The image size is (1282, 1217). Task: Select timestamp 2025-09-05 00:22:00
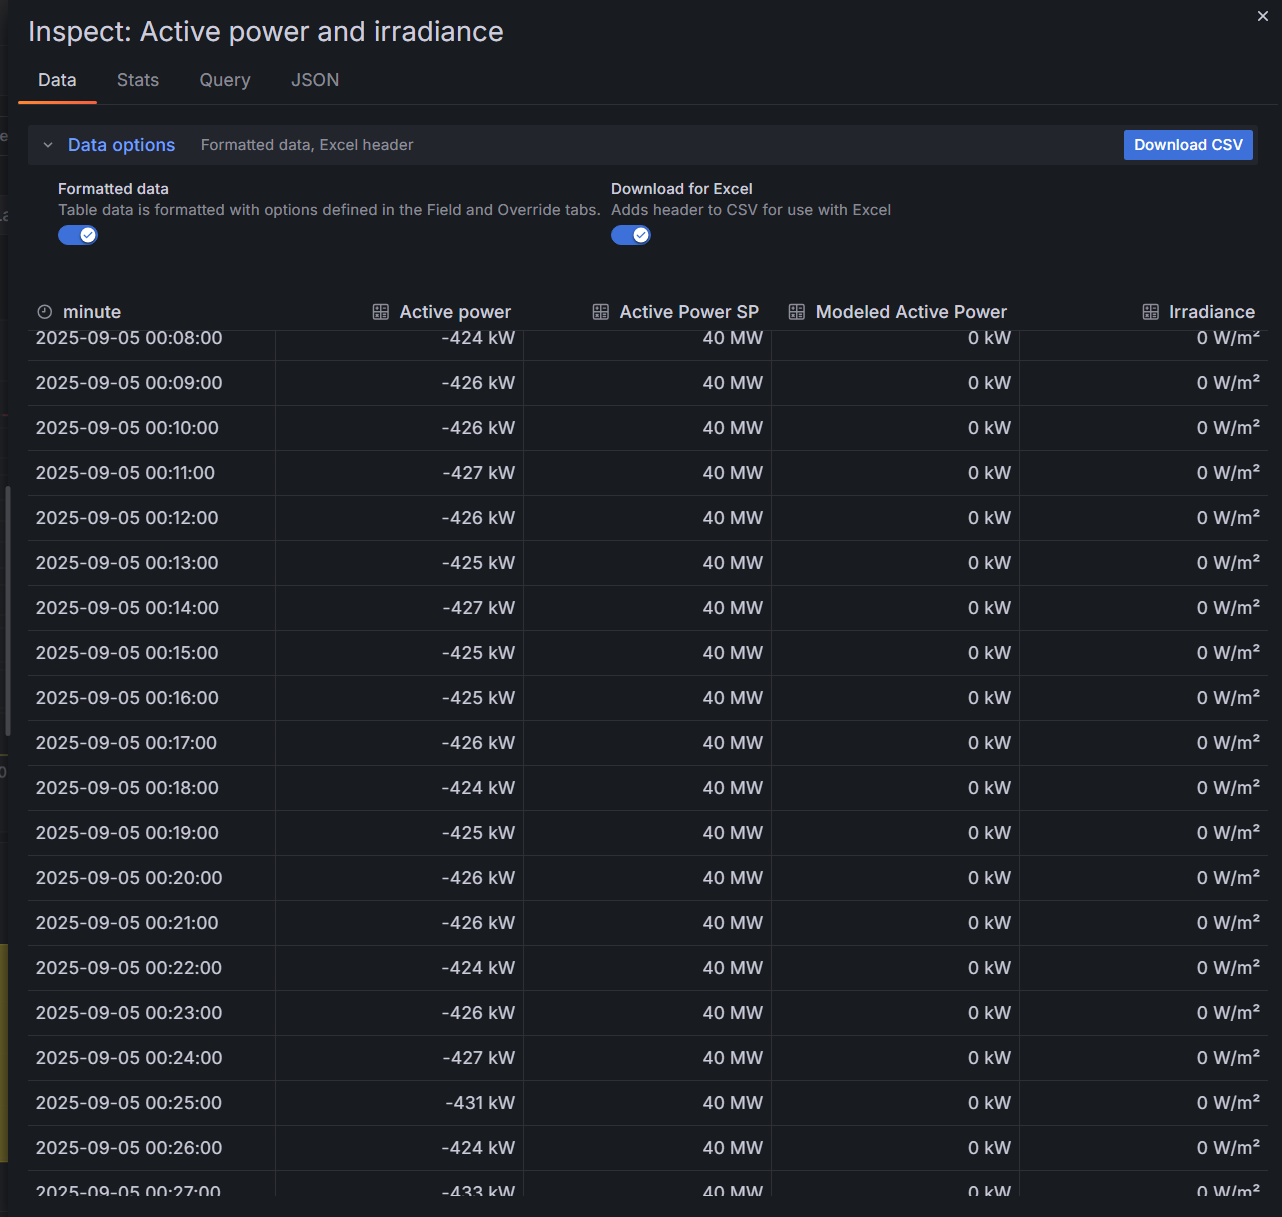(129, 968)
